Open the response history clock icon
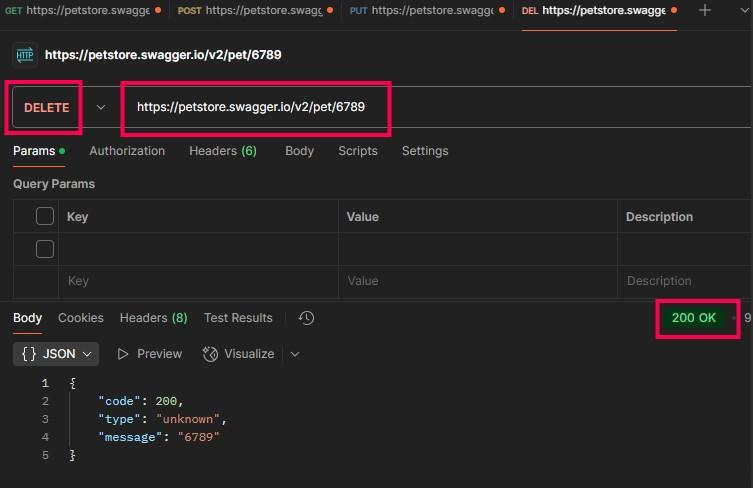 click(x=306, y=318)
